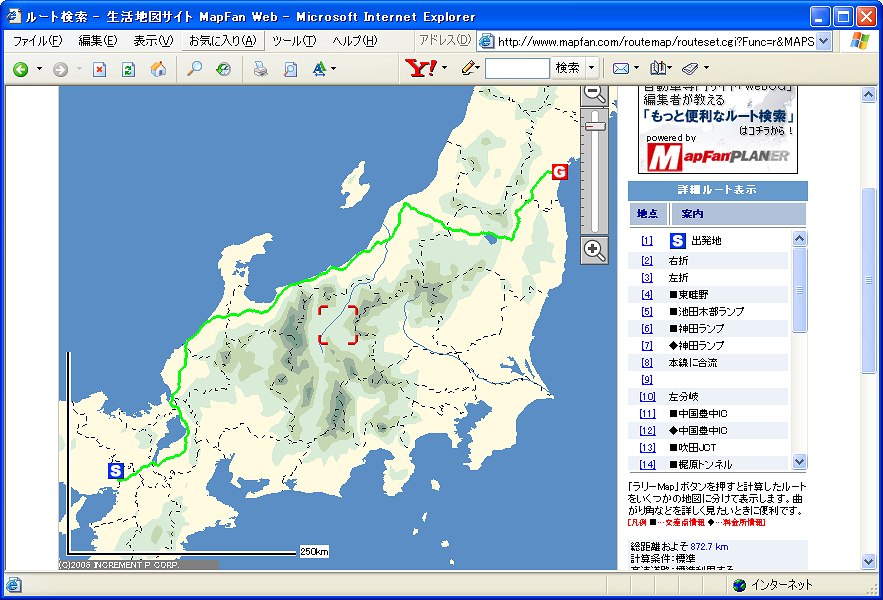Open the 編集(E) menu
Image resolution: width=883 pixels, height=600 pixels.
97,41
